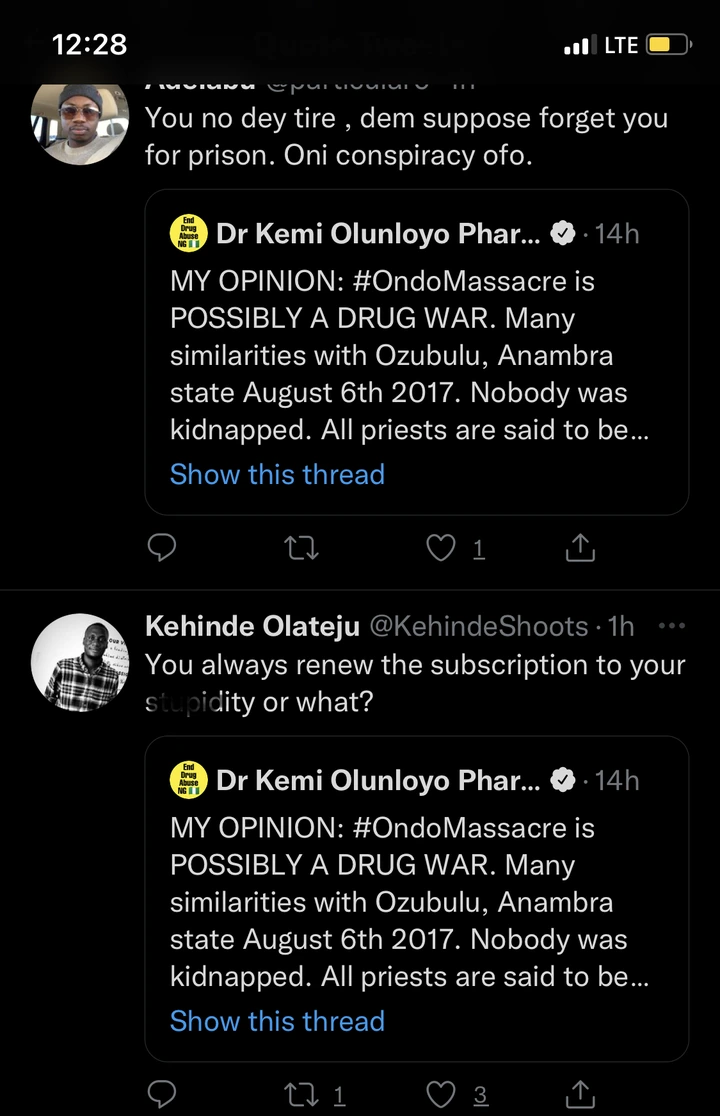Open Kehinde Olateju's profile picture
The image size is (720, 1116).
click(x=81, y=662)
